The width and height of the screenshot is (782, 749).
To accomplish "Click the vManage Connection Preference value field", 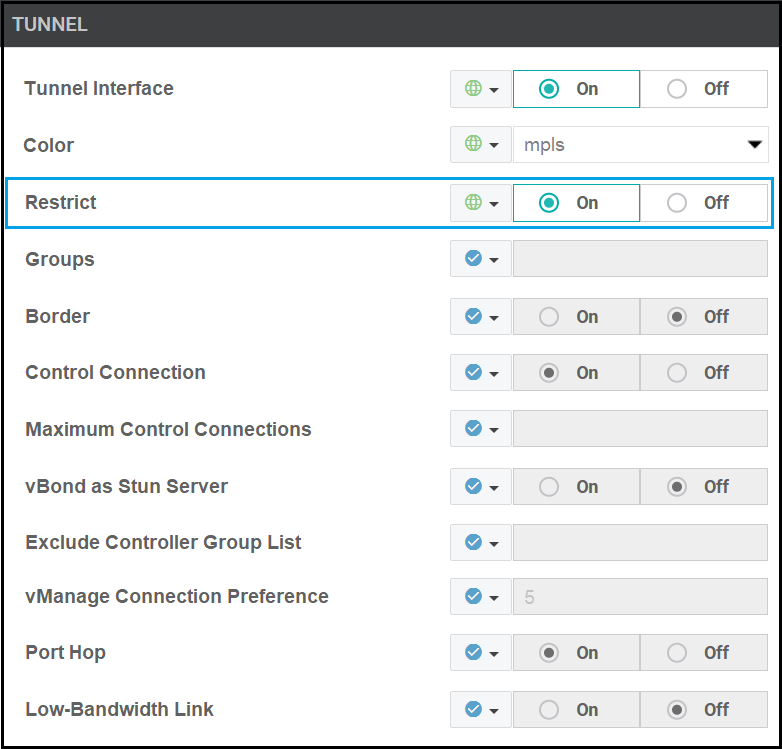I will 640,597.
